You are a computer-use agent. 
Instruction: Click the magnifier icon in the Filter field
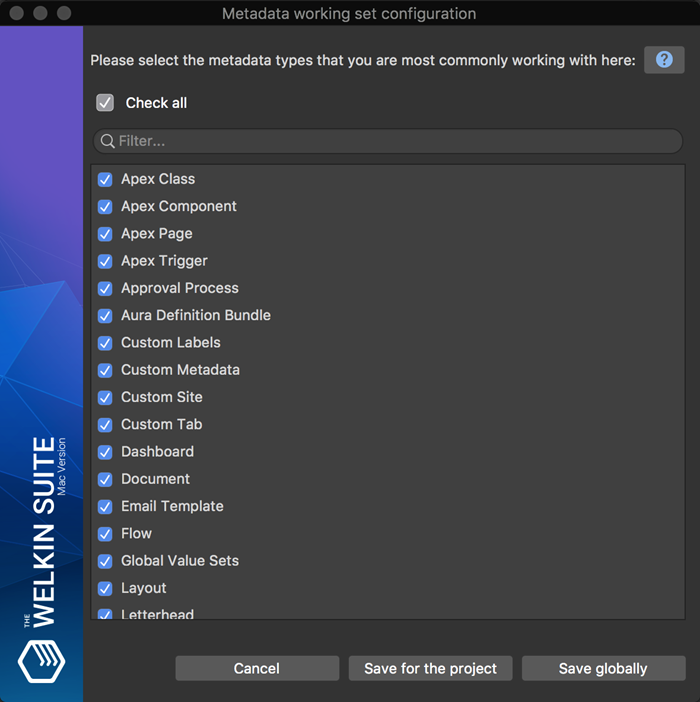(x=107, y=141)
